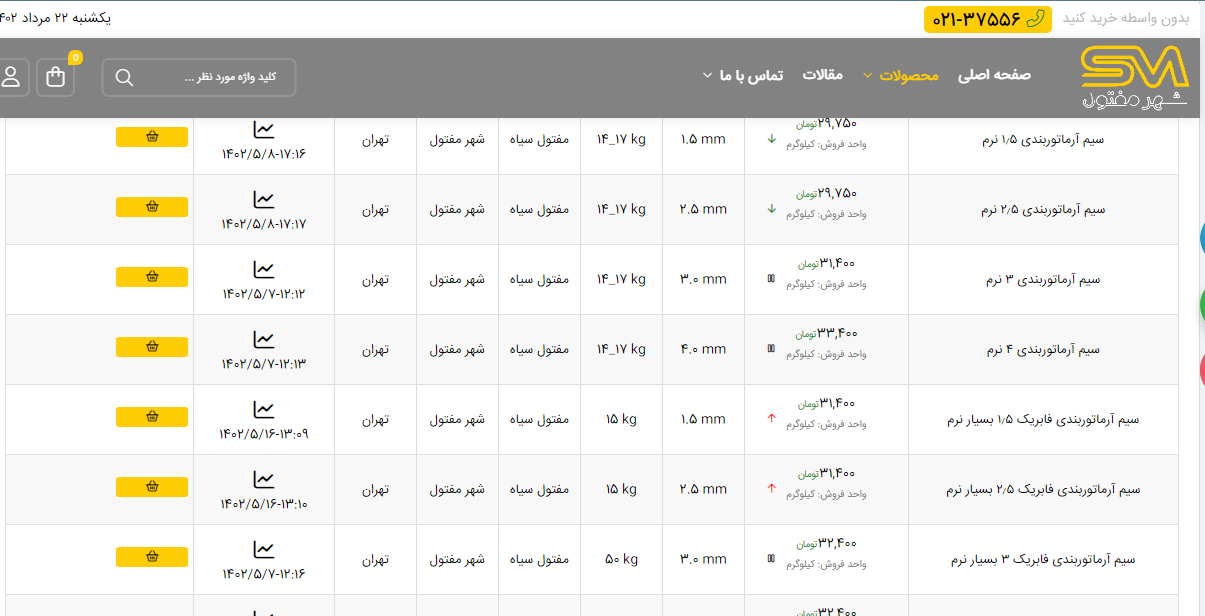Call the 021-37556 phone number button

(x=987, y=19)
